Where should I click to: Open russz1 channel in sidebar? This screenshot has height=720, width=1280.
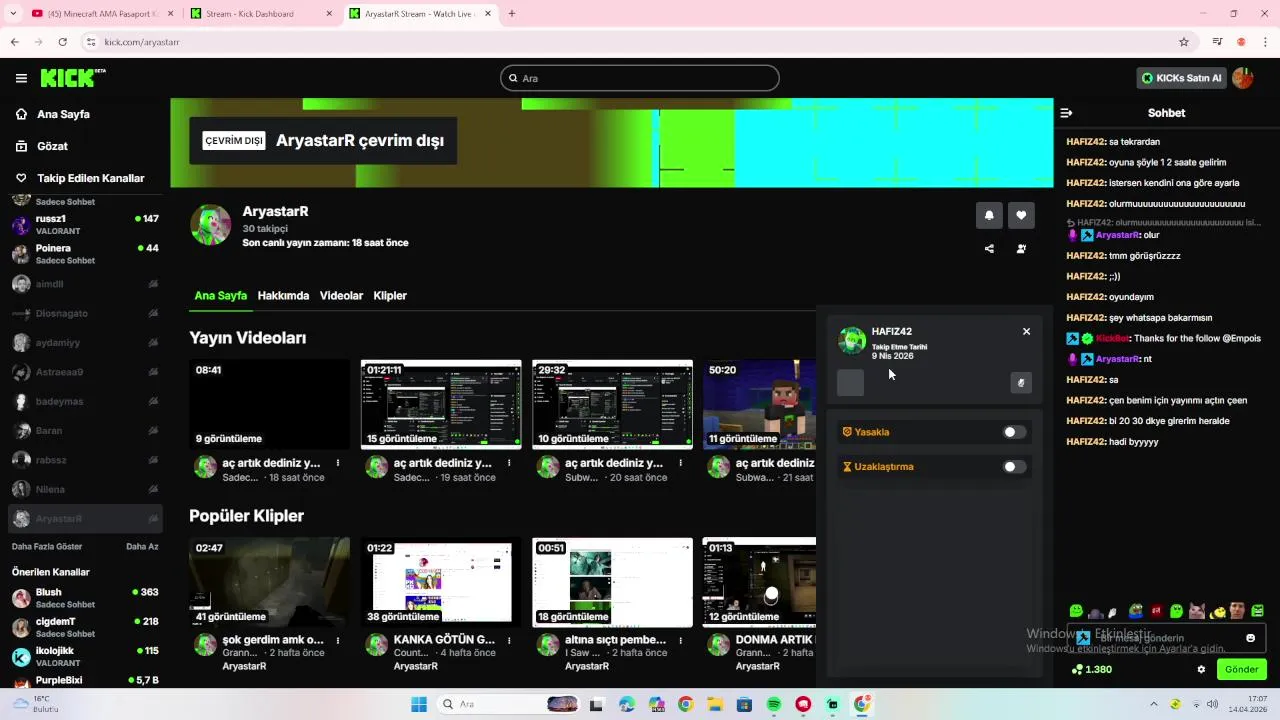[x=85, y=224]
